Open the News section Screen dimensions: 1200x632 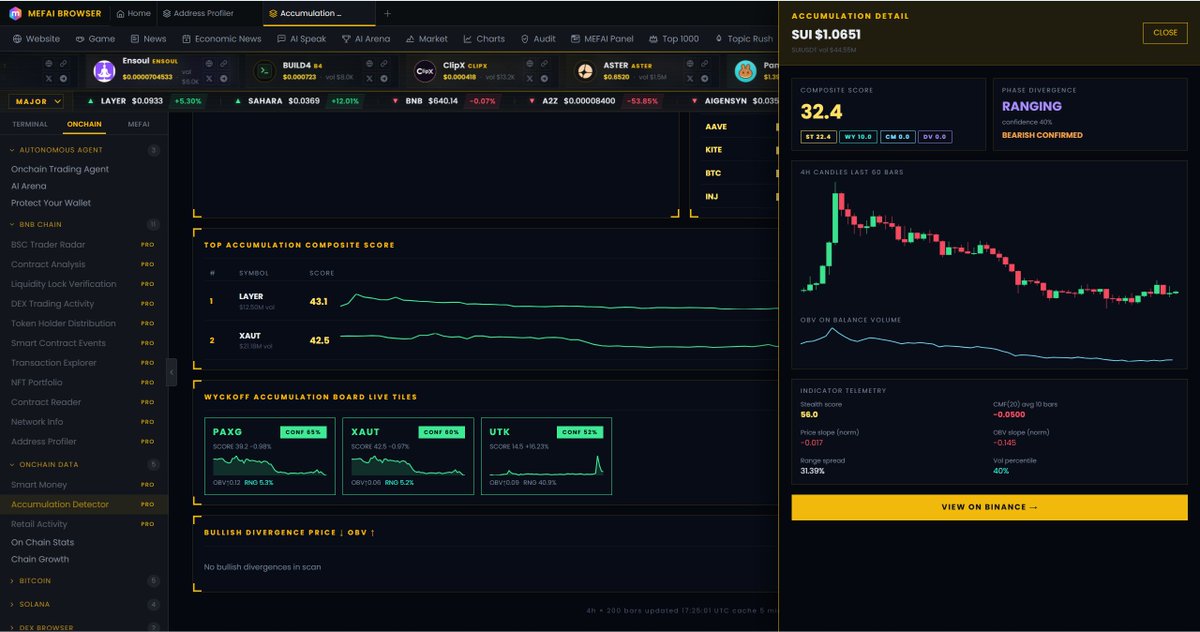click(x=147, y=39)
